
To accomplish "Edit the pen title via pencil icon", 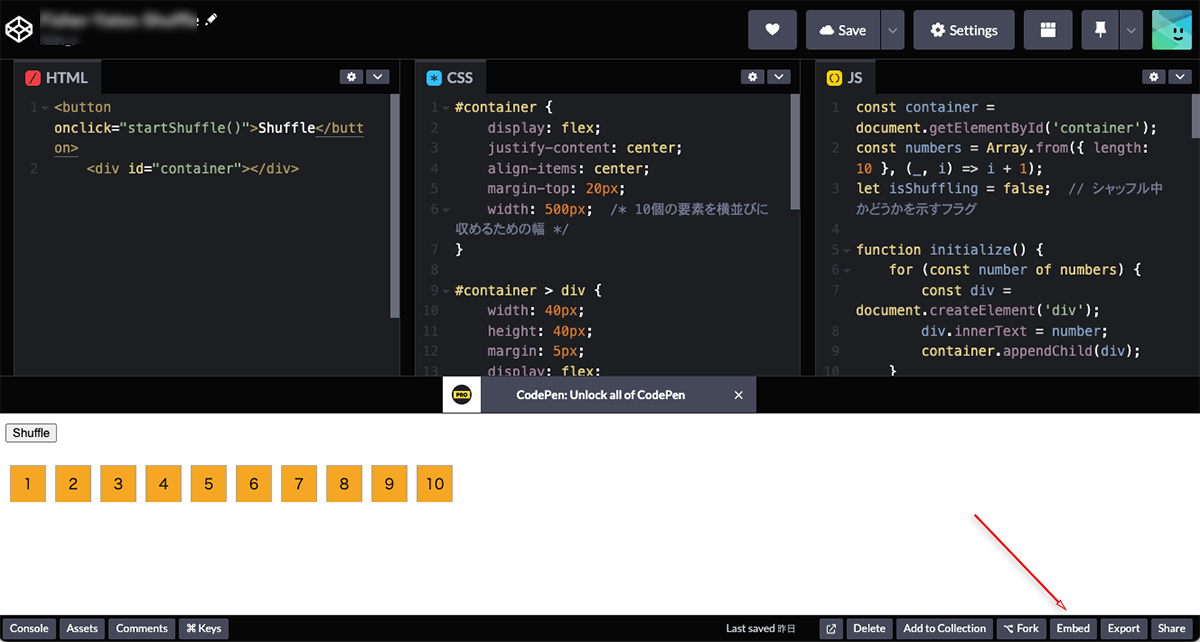I will click(x=210, y=18).
